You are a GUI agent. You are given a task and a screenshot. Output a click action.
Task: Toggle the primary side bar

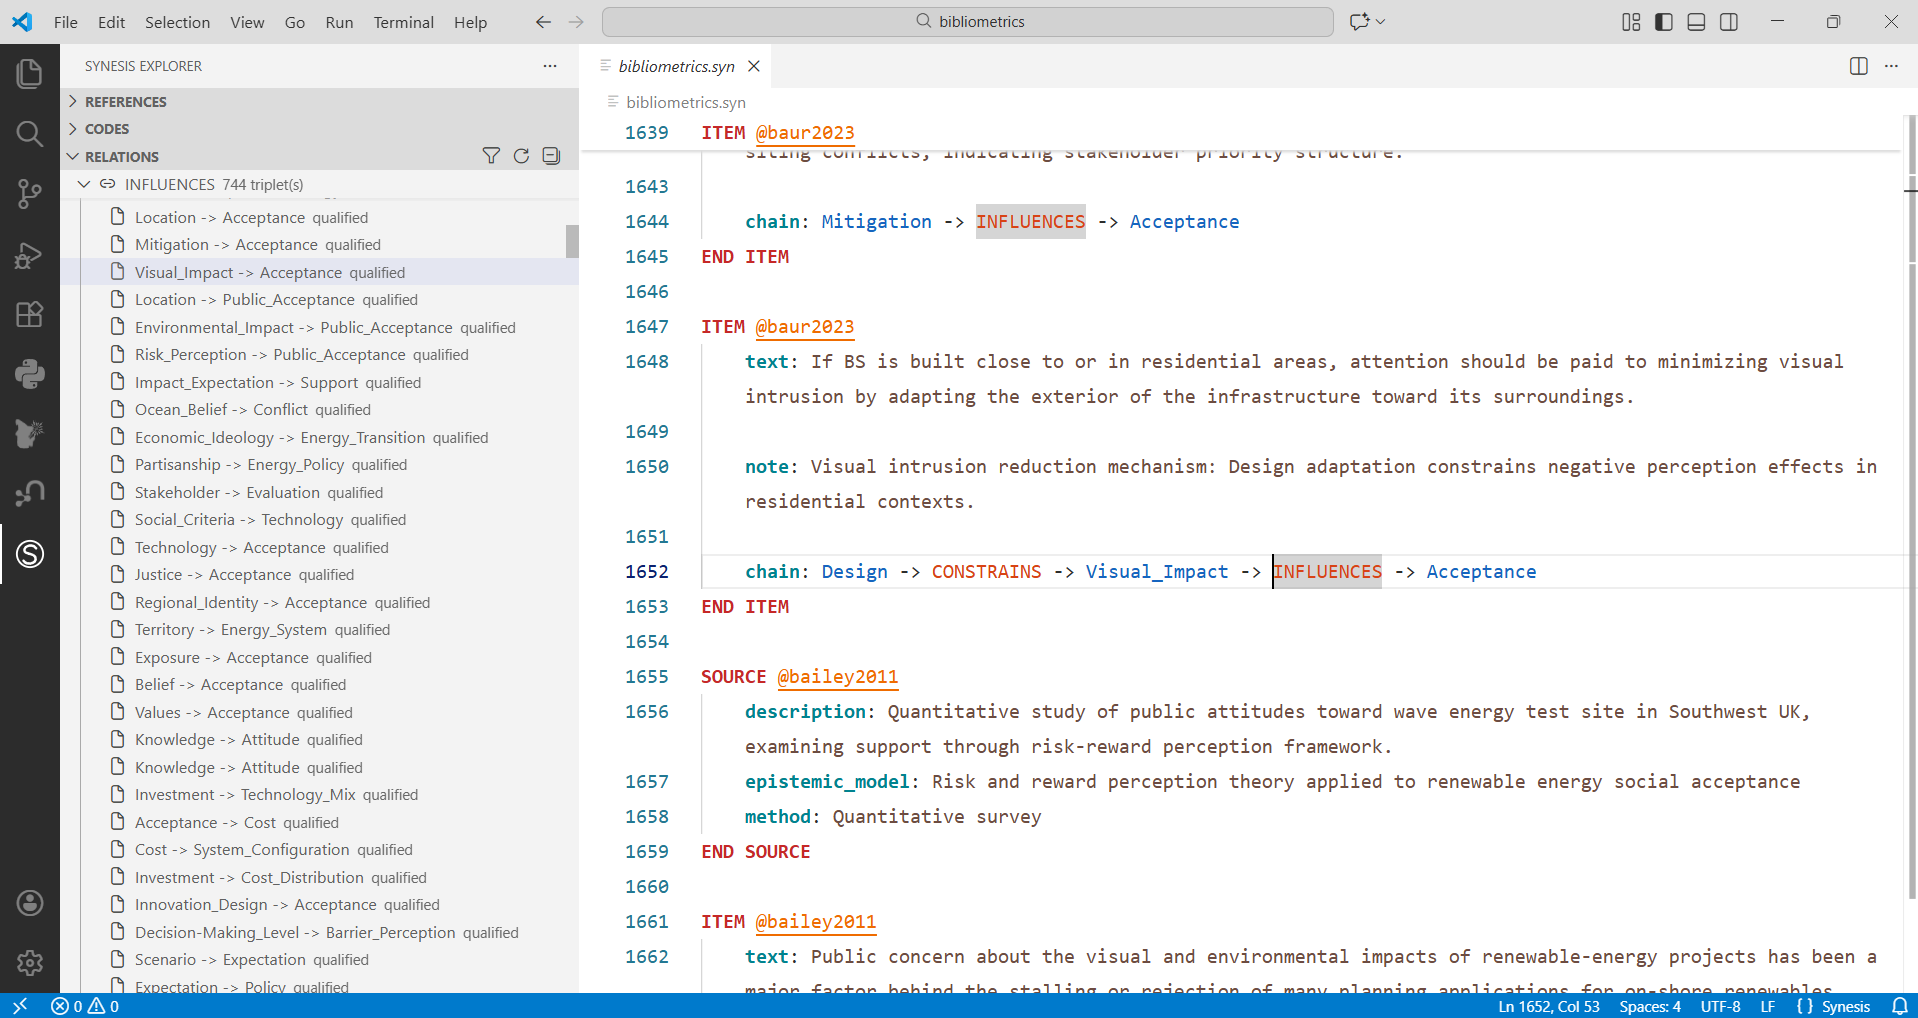point(1664,22)
